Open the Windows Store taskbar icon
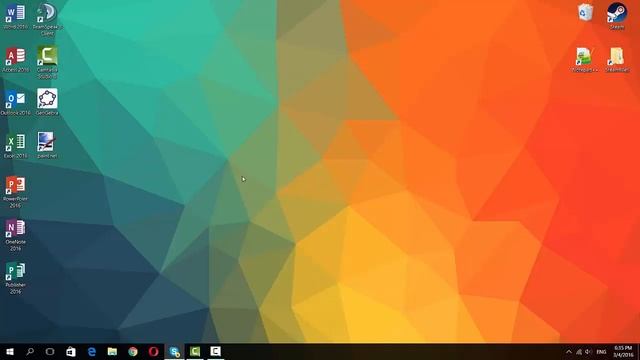 pyautogui.click(x=71, y=351)
